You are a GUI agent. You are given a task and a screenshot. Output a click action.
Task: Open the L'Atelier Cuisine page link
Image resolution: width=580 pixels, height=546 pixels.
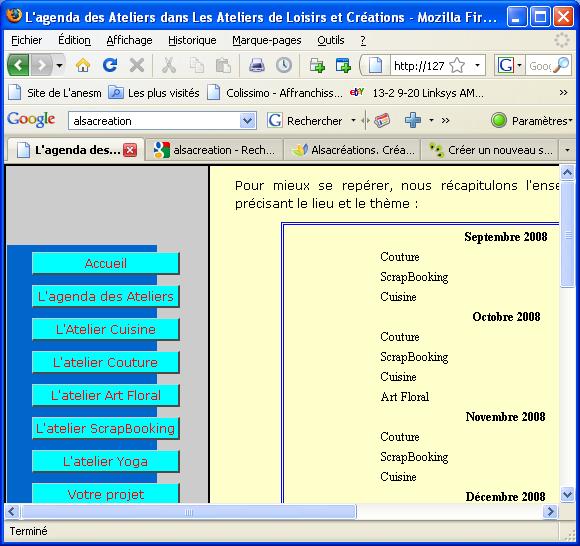pyautogui.click(x=105, y=329)
